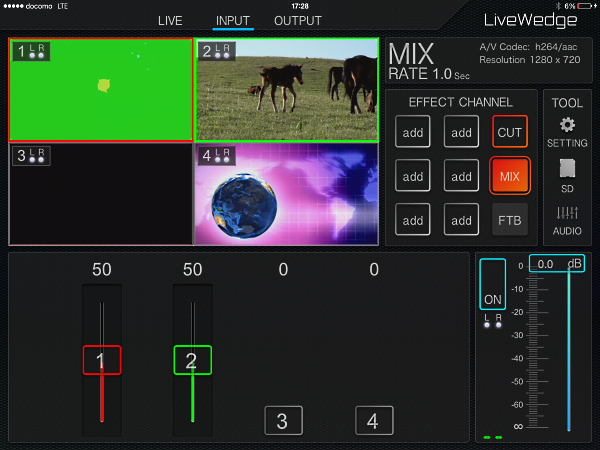Open the SD card tool

tap(567, 176)
